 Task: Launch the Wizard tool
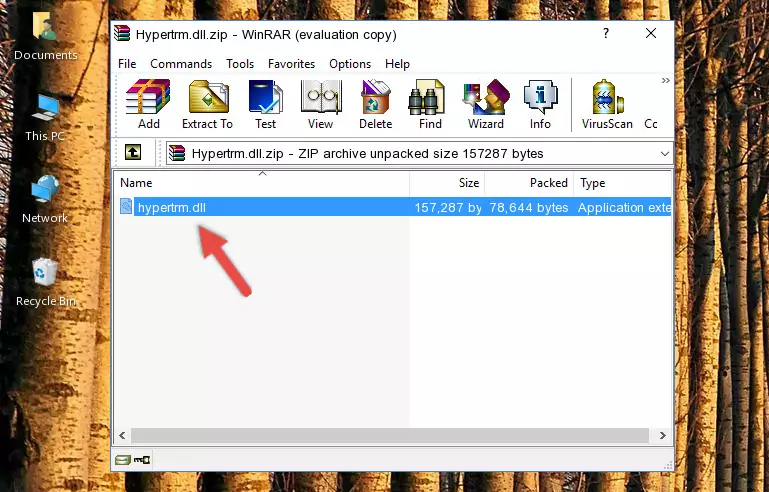[486, 104]
